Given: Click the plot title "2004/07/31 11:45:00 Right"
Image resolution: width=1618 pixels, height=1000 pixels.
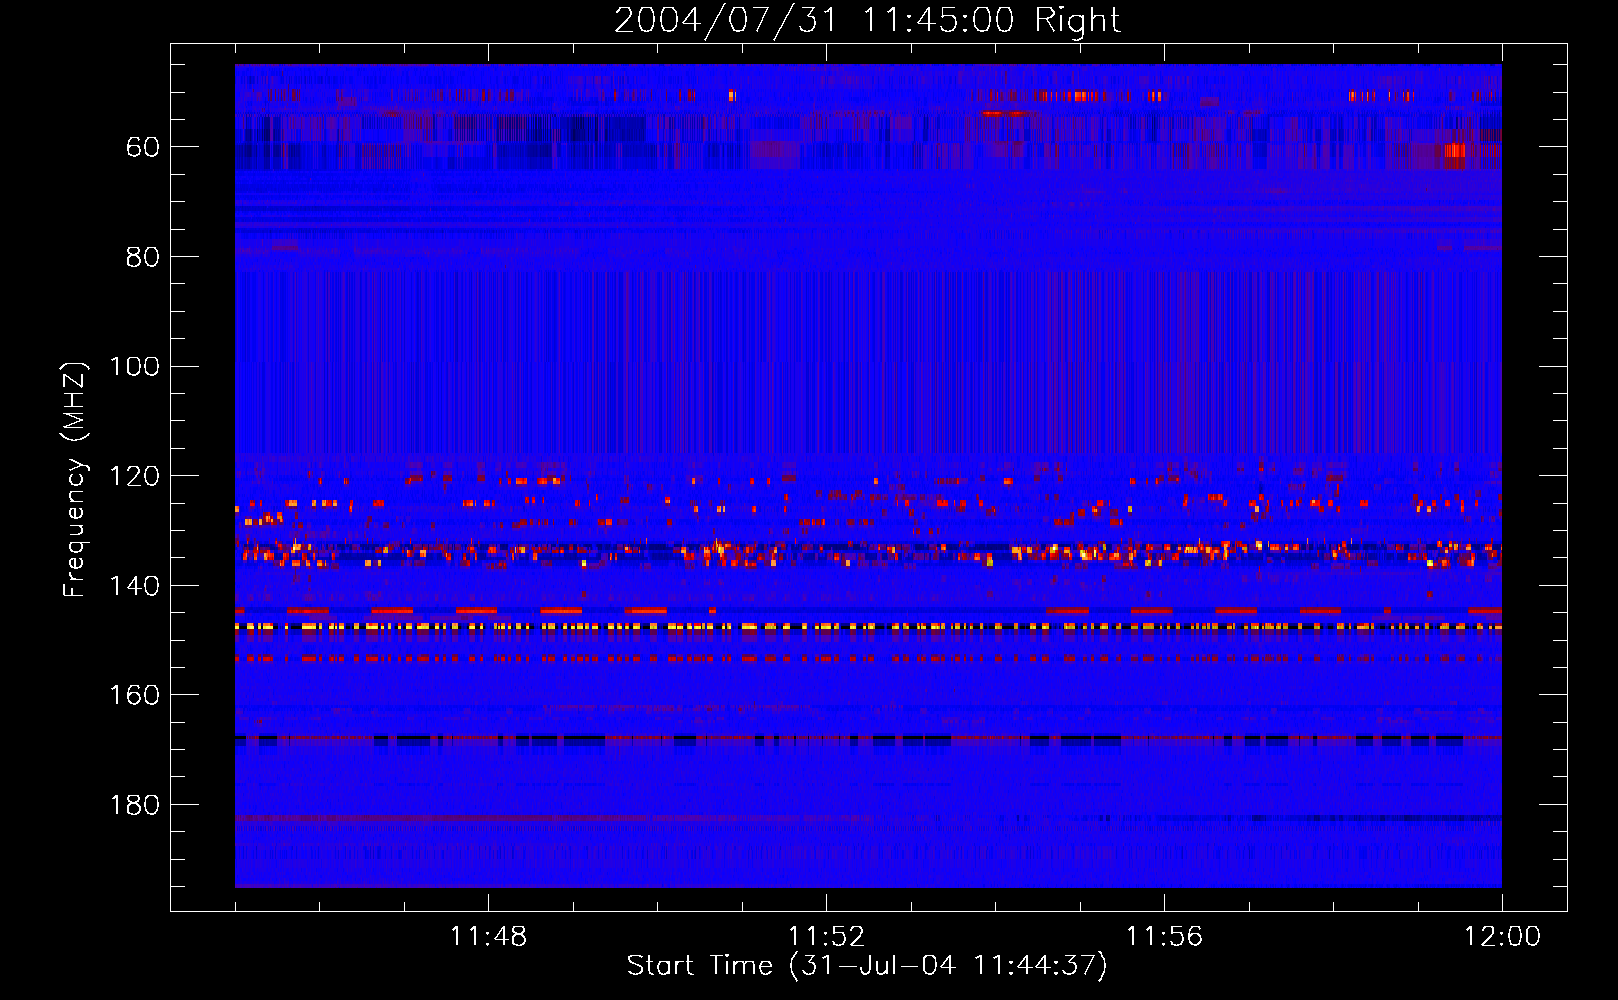Looking at the screenshot, I should click(x=867, y=20).
